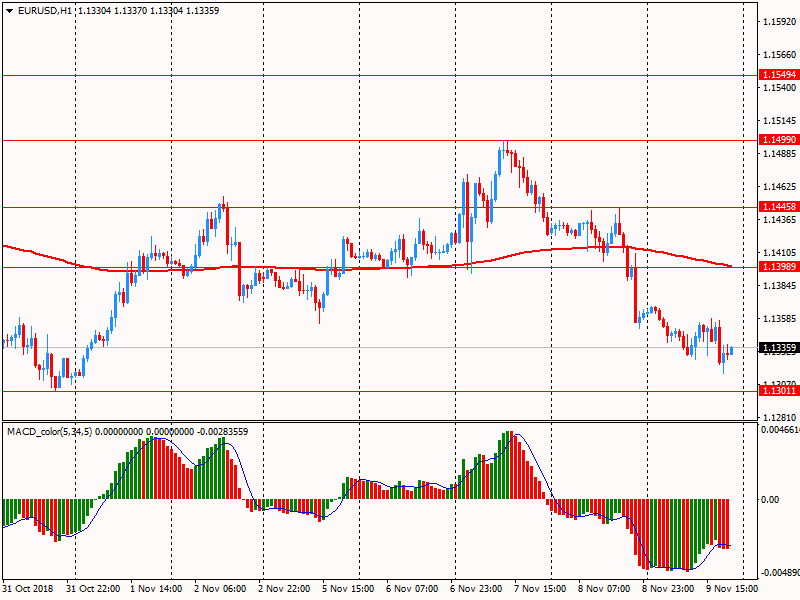Click the 1.13989 red price tag
The height and width of the screenshot is (600, 800).
[778, 267]
